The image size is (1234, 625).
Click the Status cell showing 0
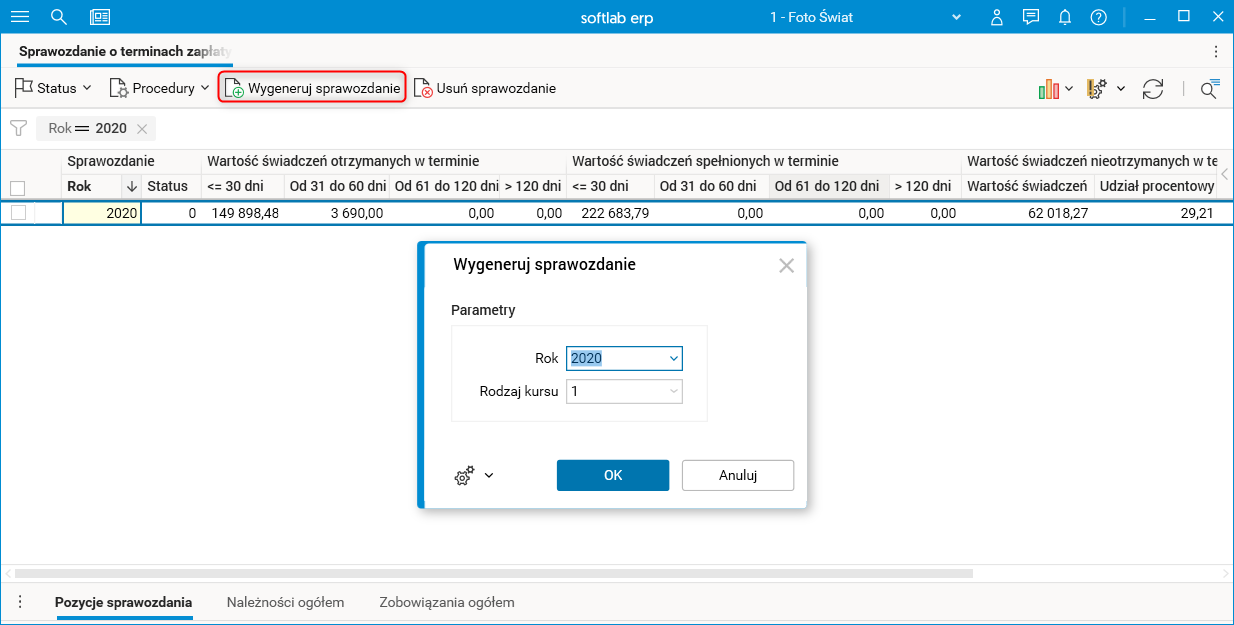tap(171, 213)
